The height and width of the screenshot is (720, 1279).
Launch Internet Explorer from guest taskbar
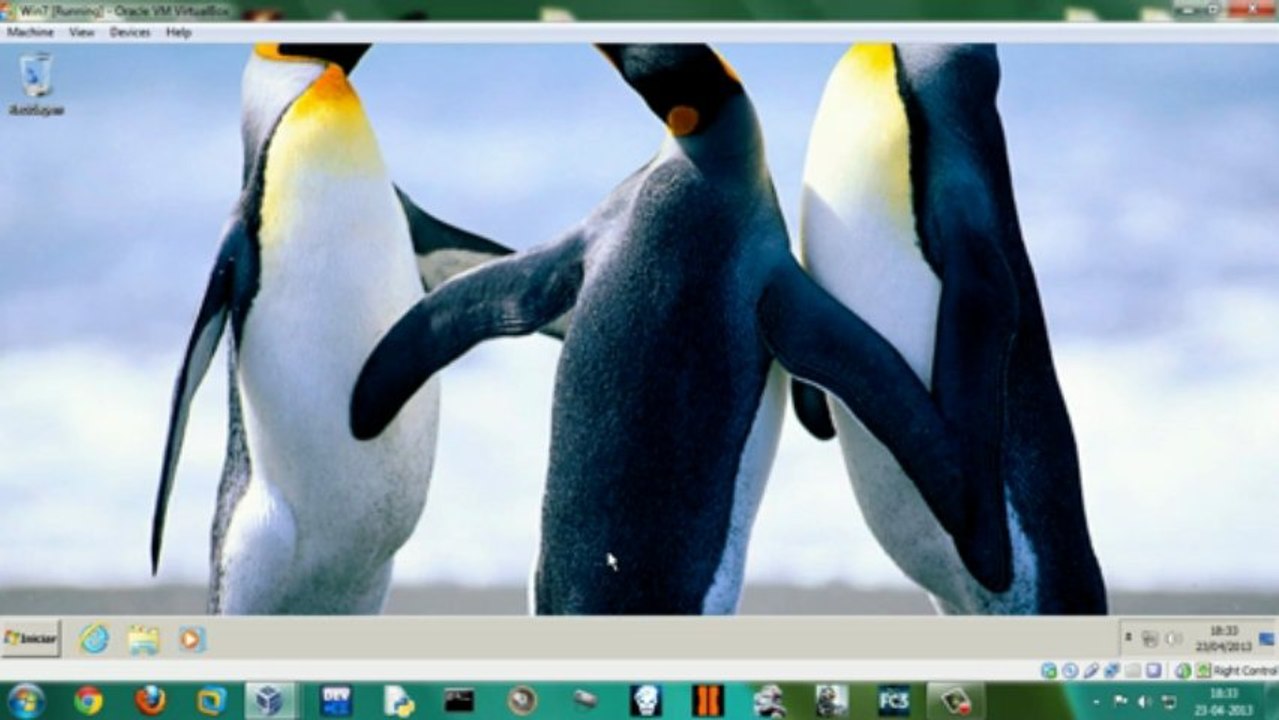coord(95,638)
